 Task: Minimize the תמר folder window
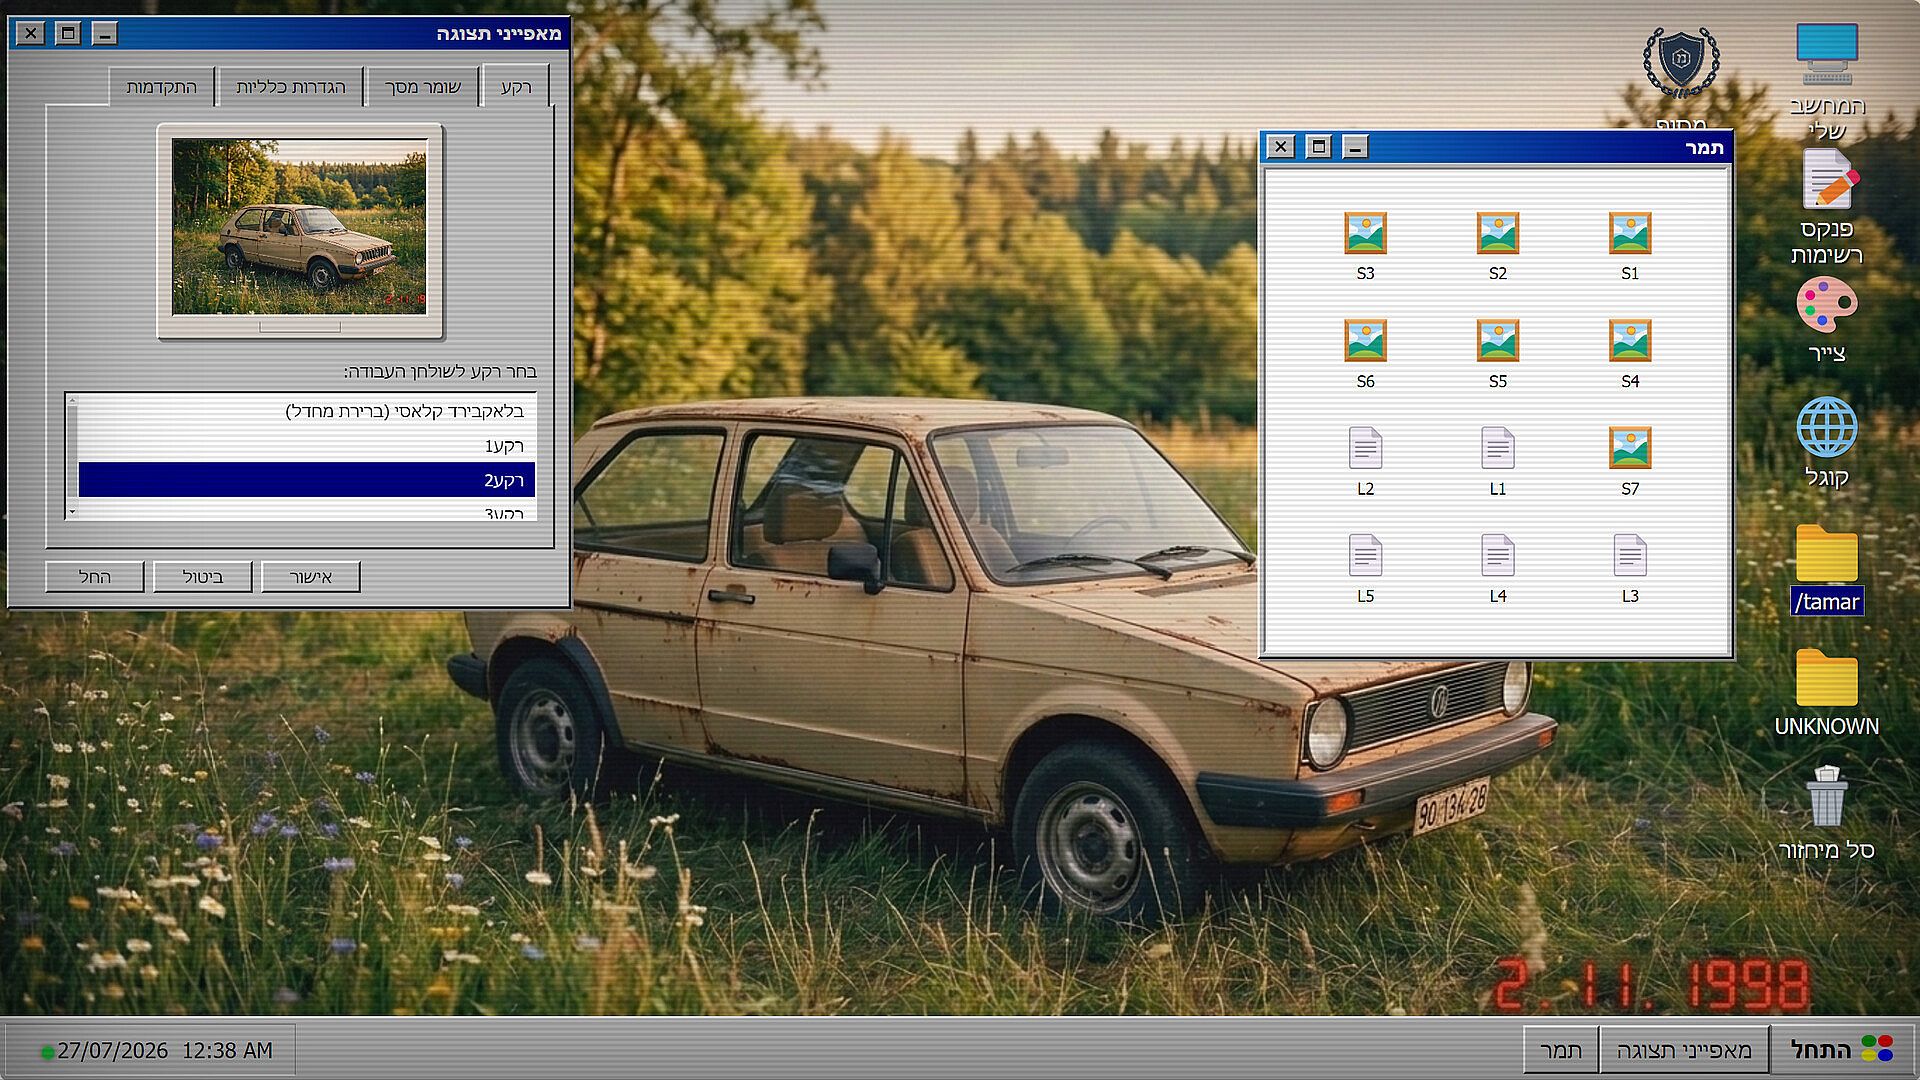[x=1355, y=147]
